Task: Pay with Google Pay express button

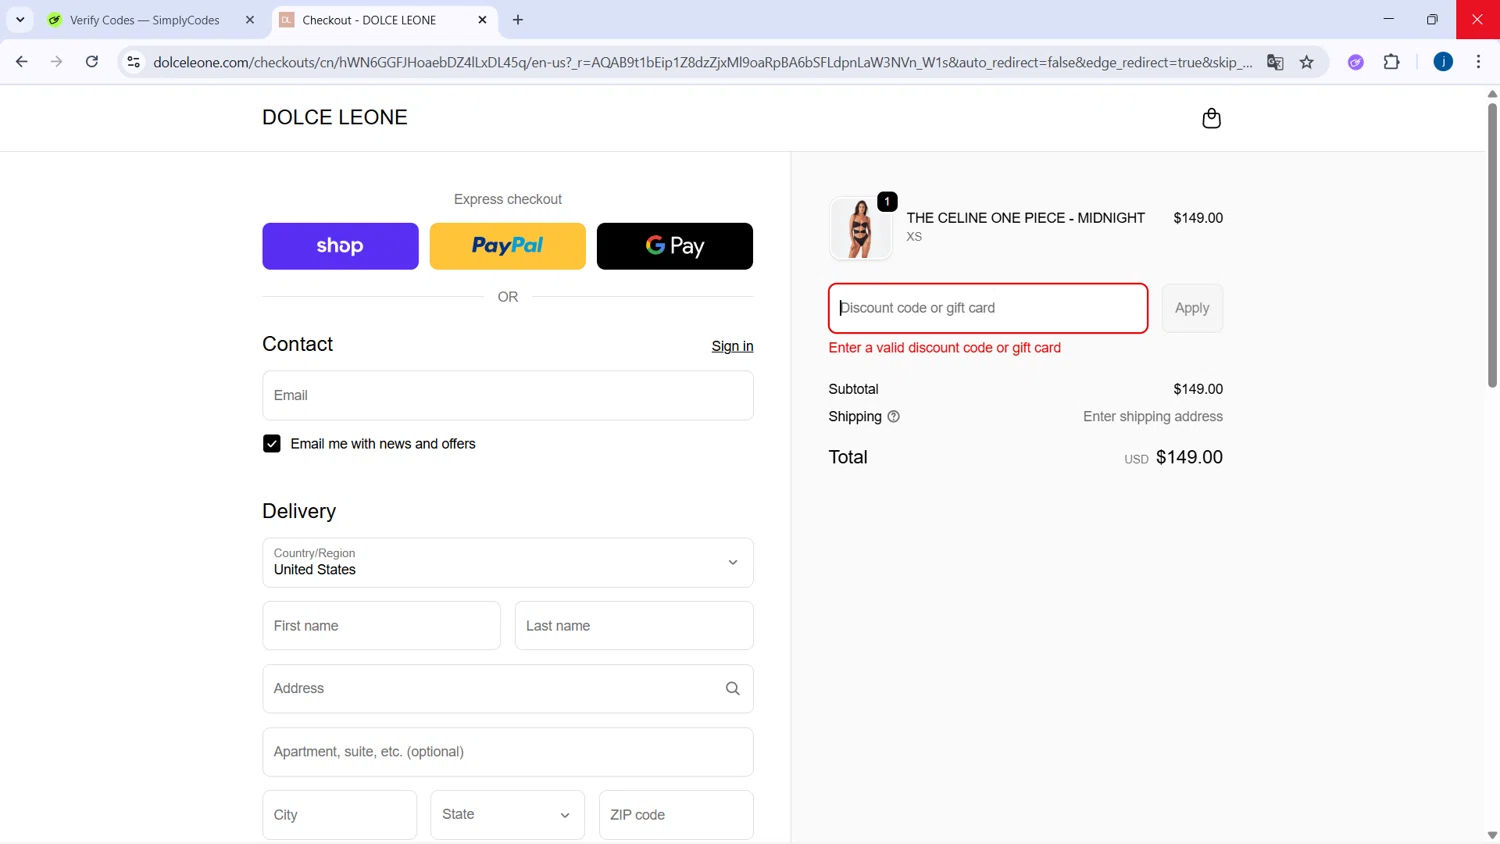Action: pos(675,246)
